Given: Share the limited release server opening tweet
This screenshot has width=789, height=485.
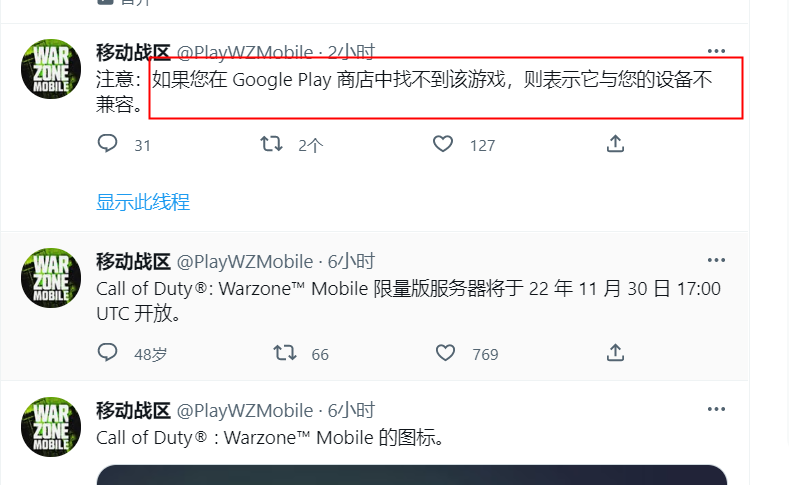Looking at the screenshot, I should [x=615, y=353].
